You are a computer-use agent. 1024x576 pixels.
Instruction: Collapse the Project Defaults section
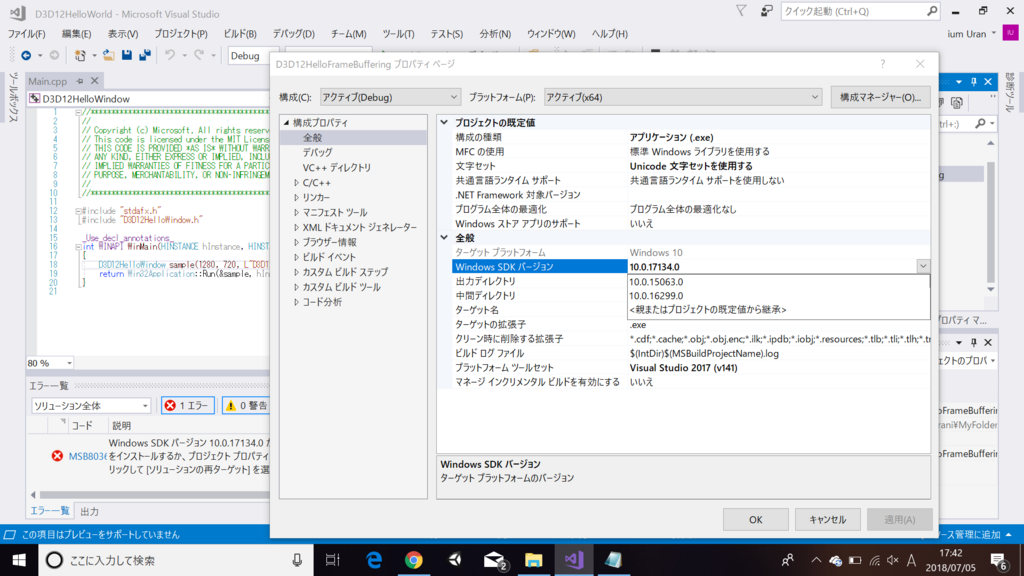coord(445,122)
